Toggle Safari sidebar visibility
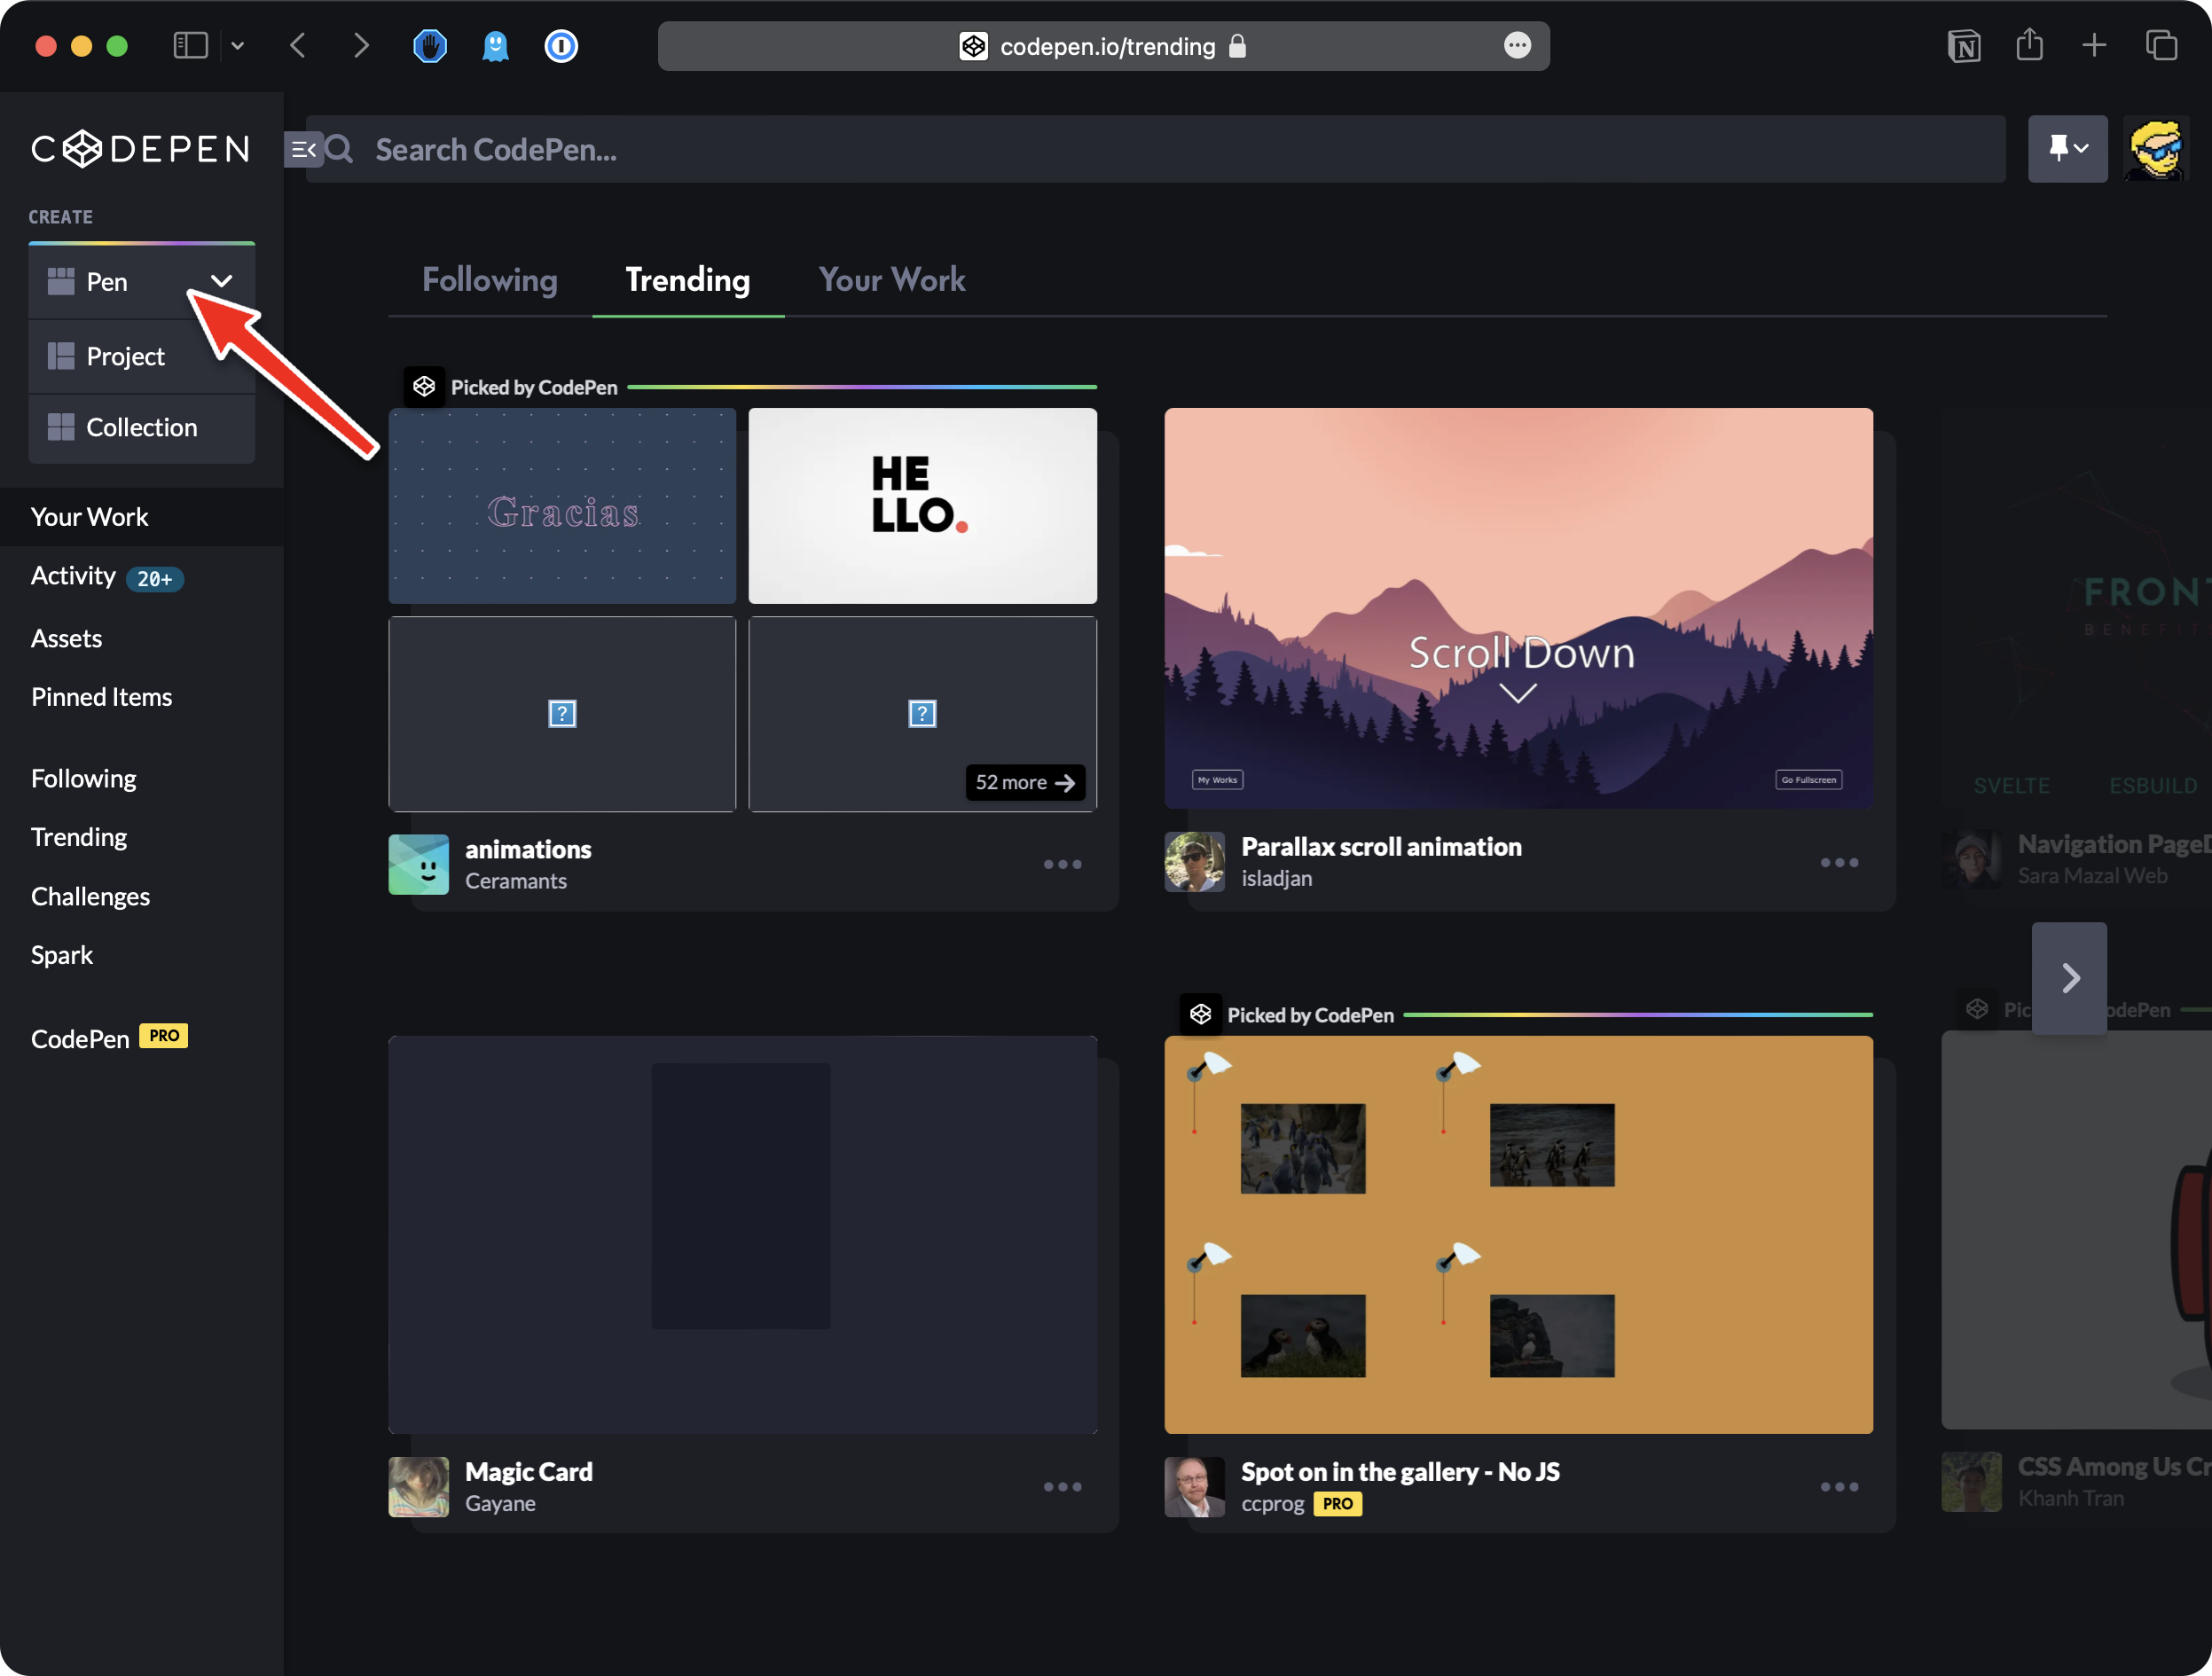 coord(190,46)
